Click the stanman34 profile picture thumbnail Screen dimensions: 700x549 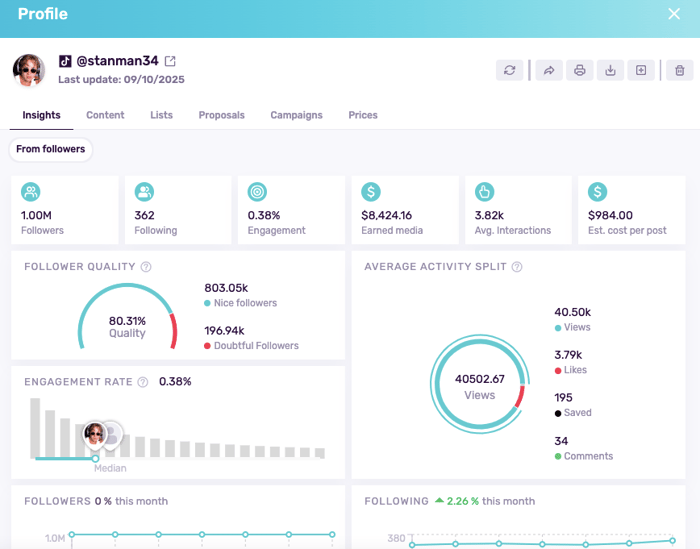[29, 70]
